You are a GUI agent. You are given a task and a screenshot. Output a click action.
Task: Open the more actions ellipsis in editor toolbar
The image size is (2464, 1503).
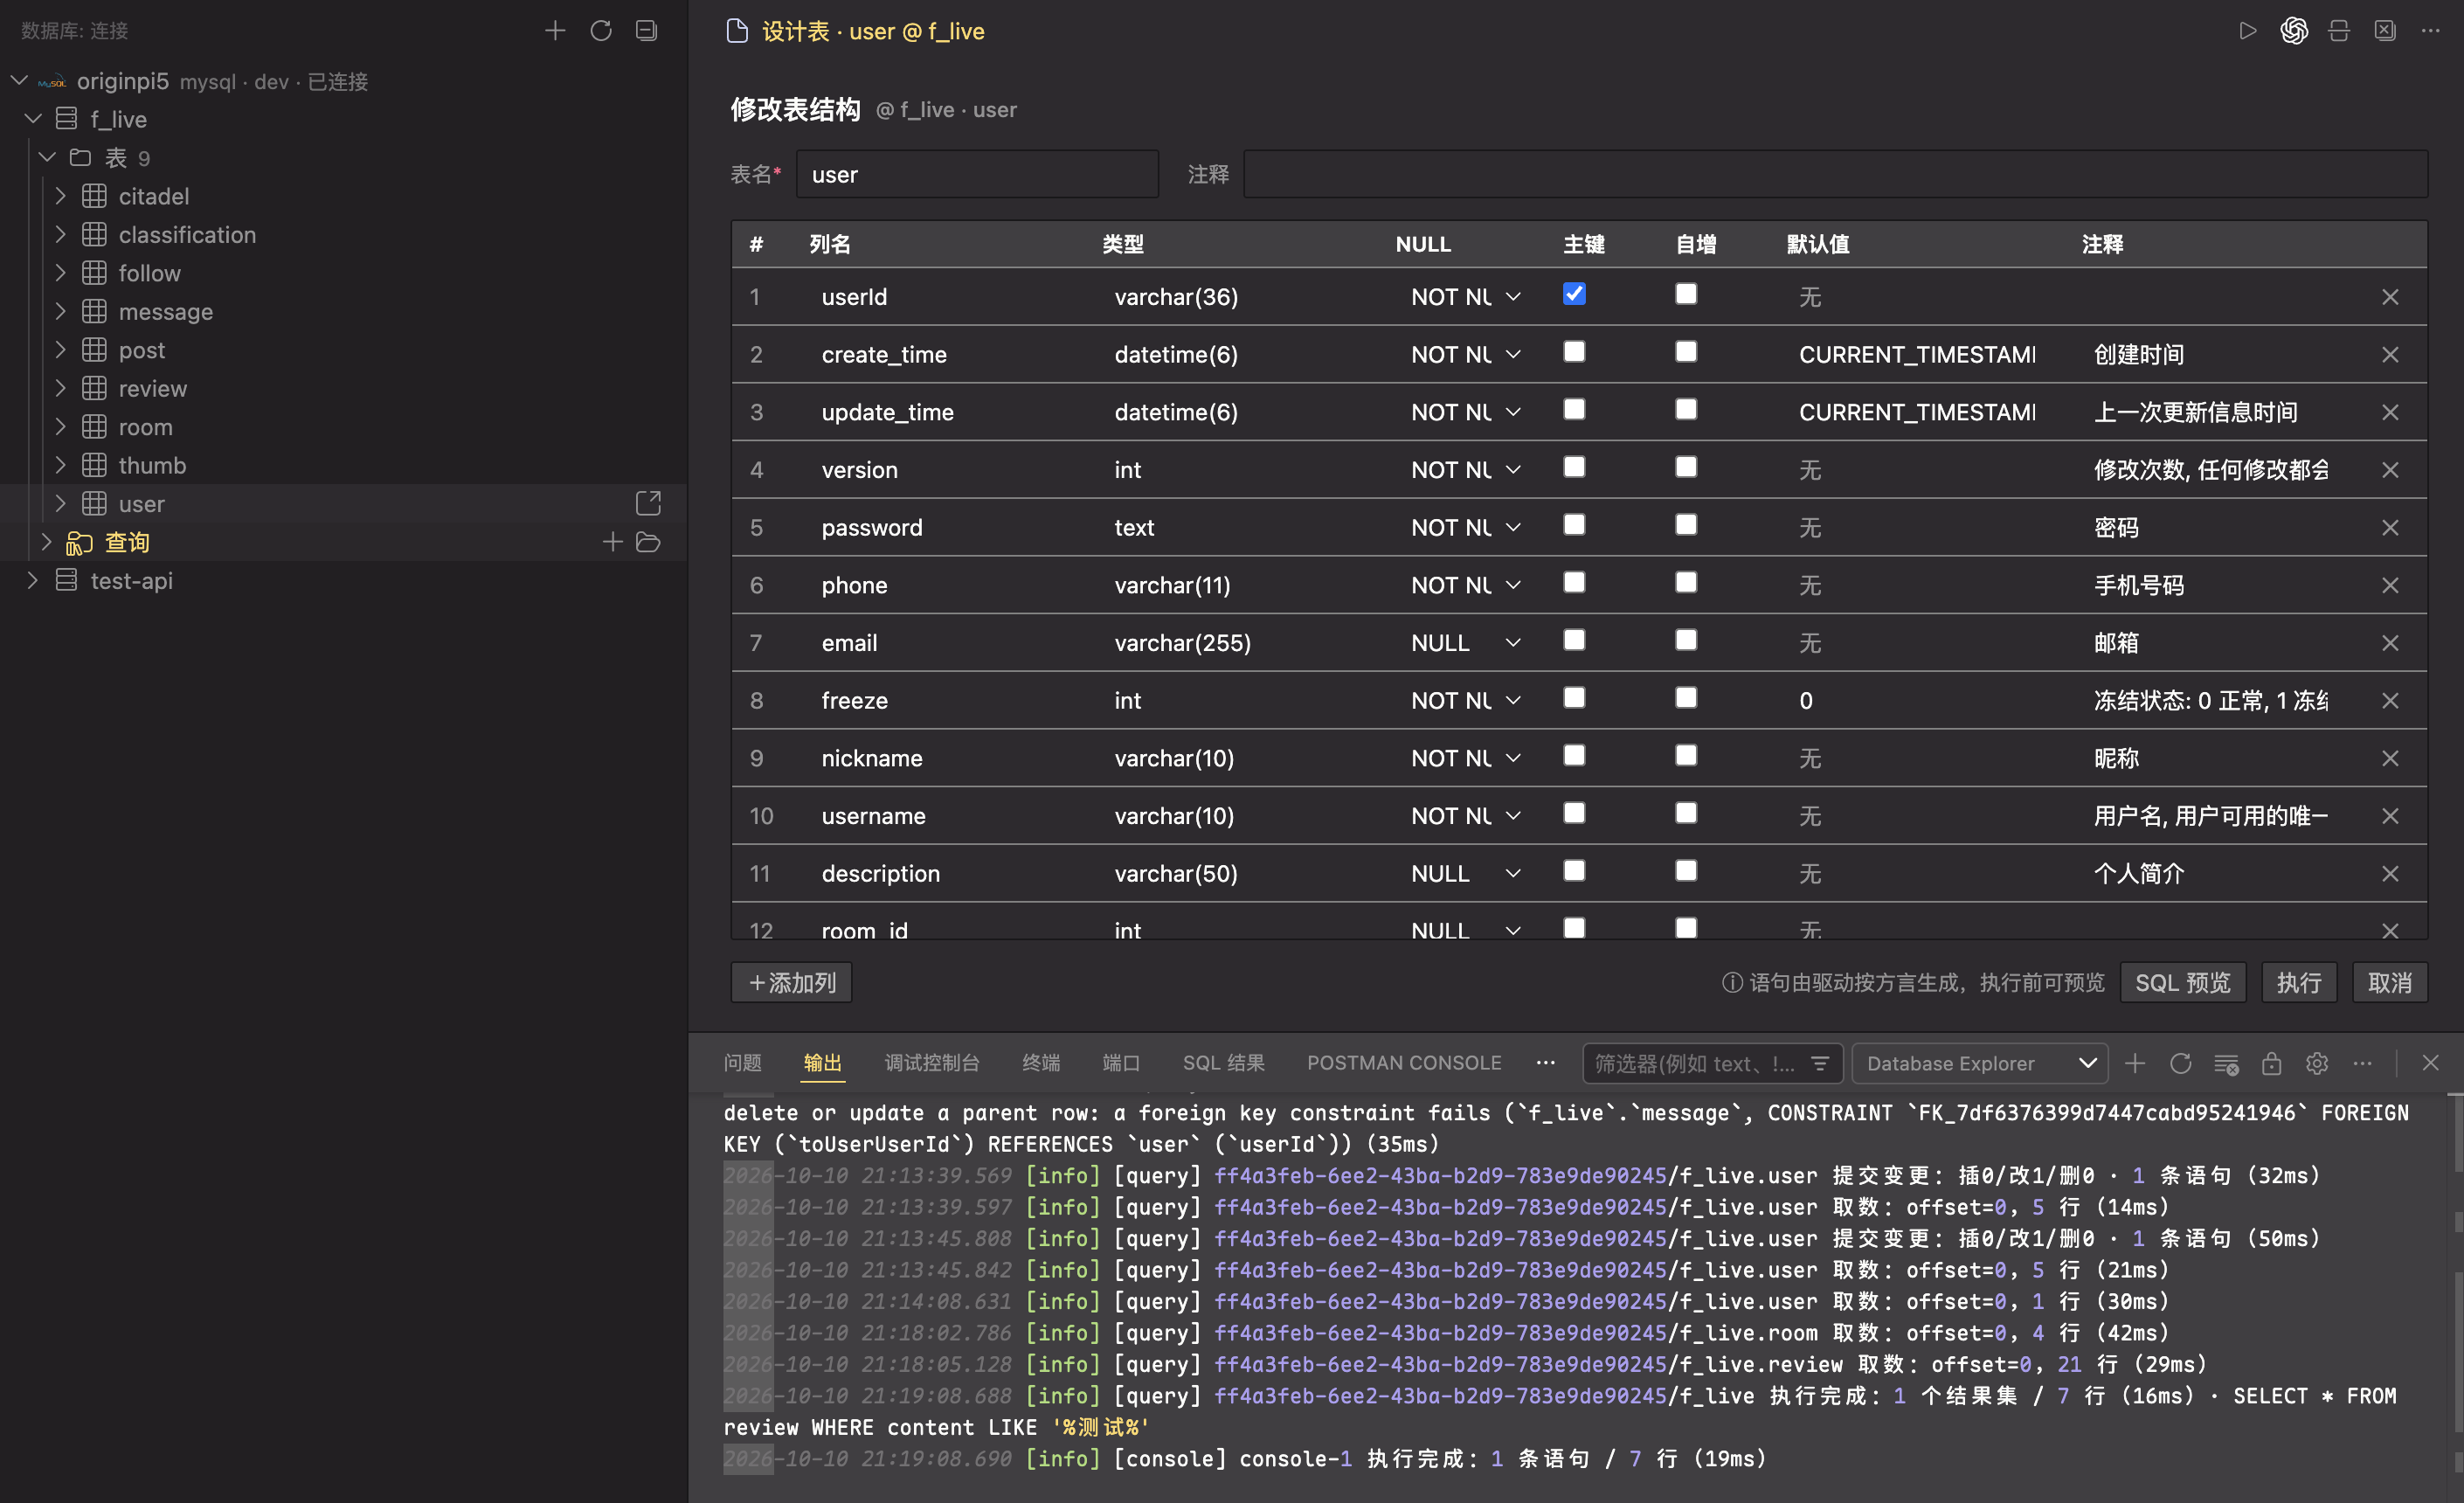2431,31
